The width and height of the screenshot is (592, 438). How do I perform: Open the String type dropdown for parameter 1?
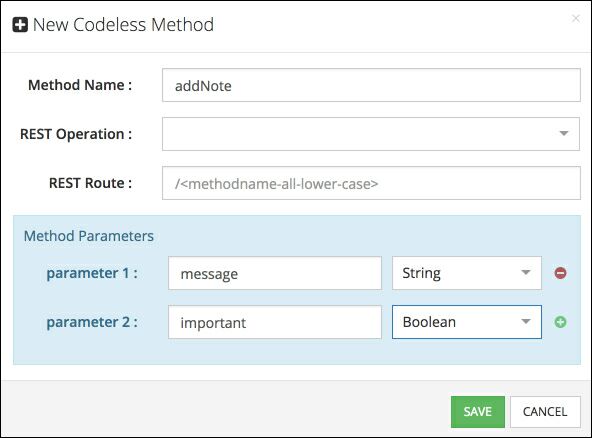click(467, 273)
